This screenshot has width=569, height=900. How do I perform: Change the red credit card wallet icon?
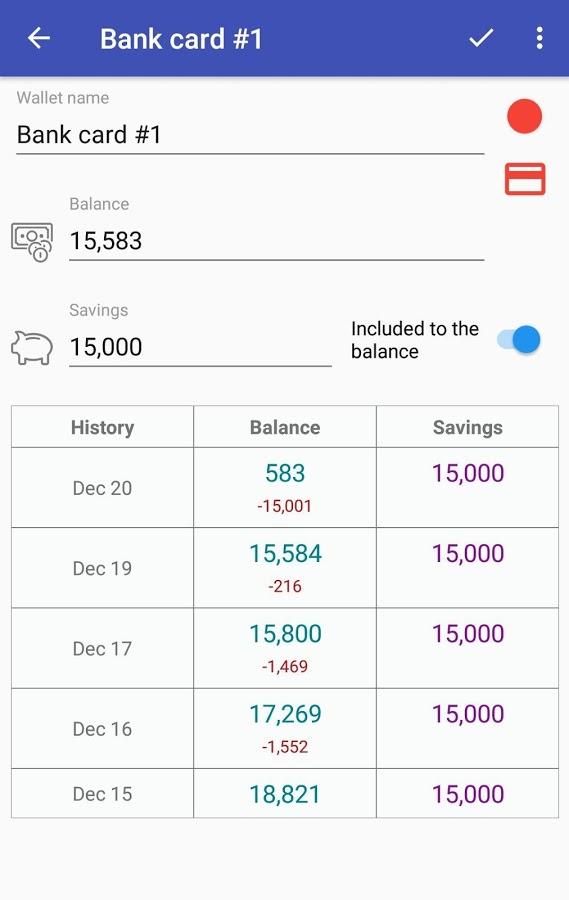click(525, 179)
